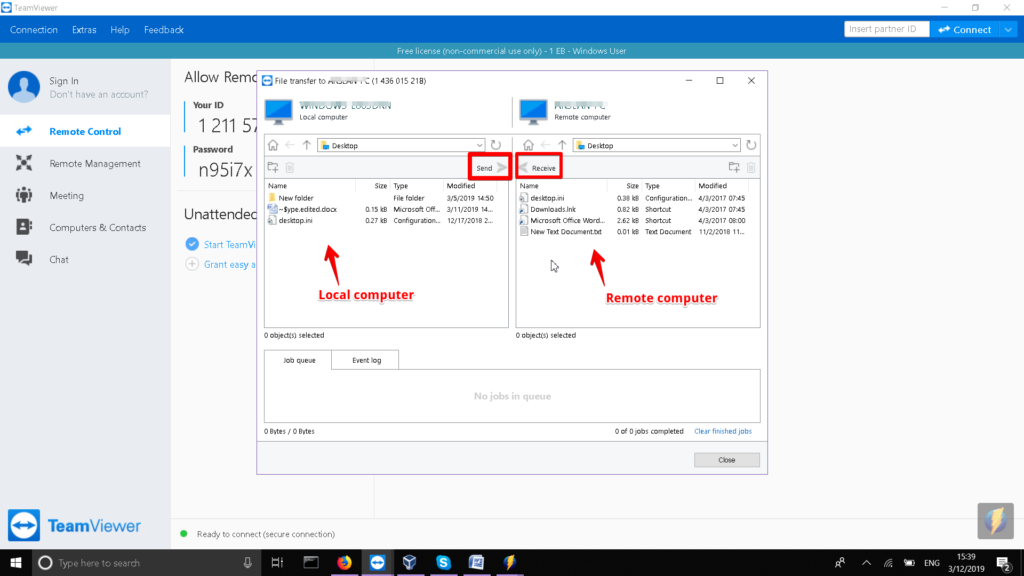The height and width of the screenshot is (576, 1024).
Task: Open Meeting section in sidebar
Action: pos(85,195)
